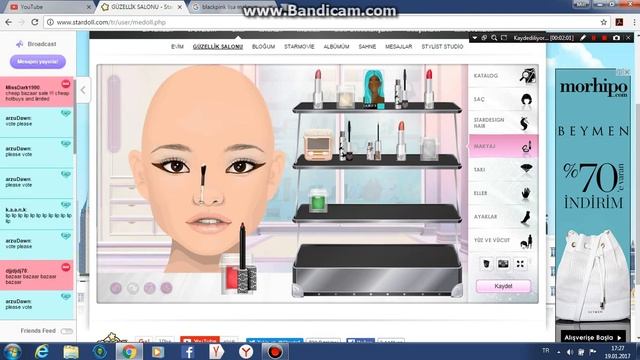Click the Alışverişe Başla ad button
640x360 pixels.
click(x=593, y=338)
